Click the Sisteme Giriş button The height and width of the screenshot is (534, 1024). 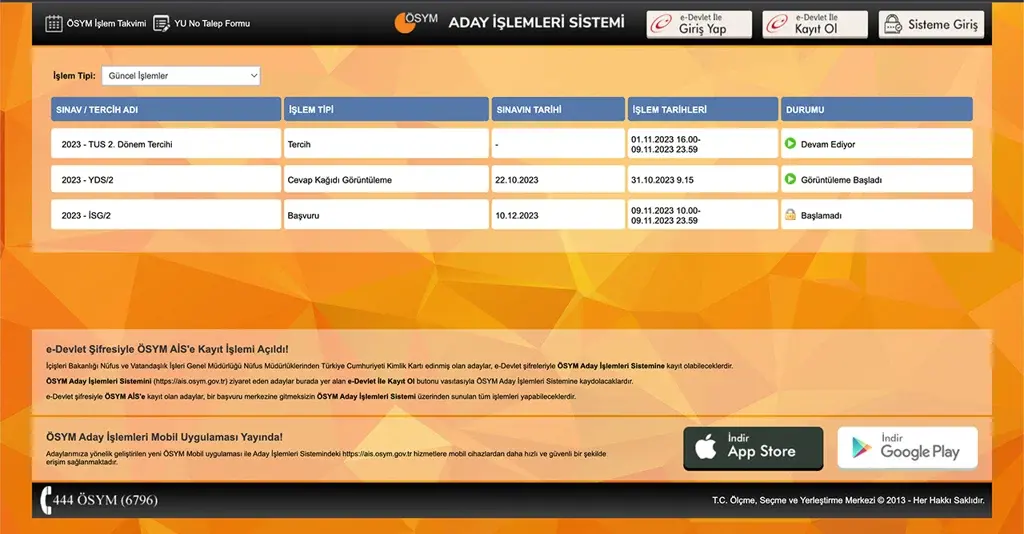pos(930,25)
